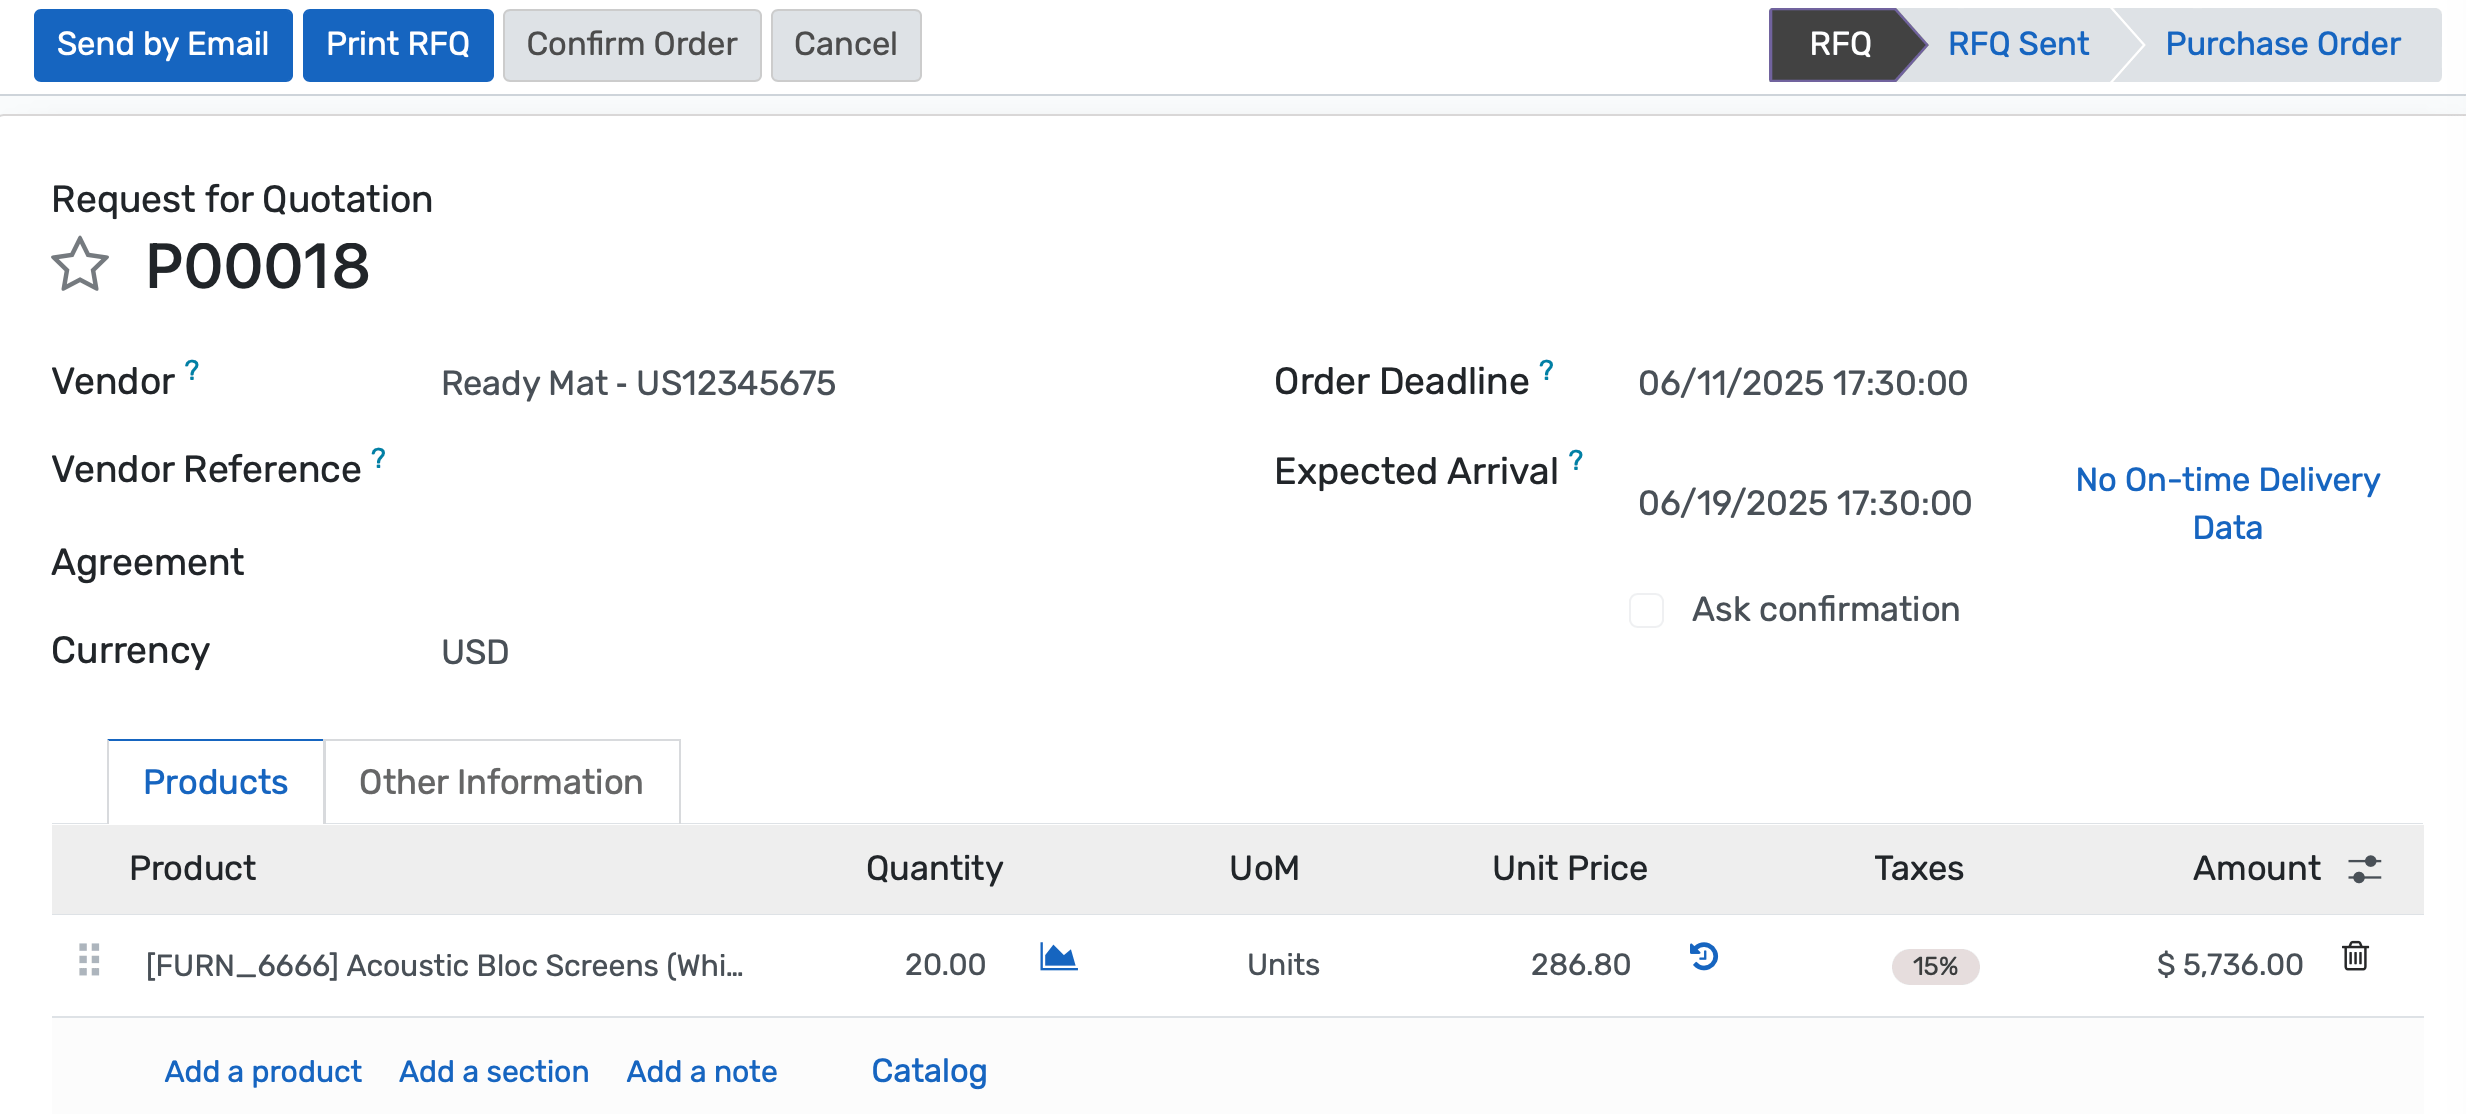Open the Catalog link
The width and height of the screenshot is (2466, 1114).
click(x=928, y=1070)
